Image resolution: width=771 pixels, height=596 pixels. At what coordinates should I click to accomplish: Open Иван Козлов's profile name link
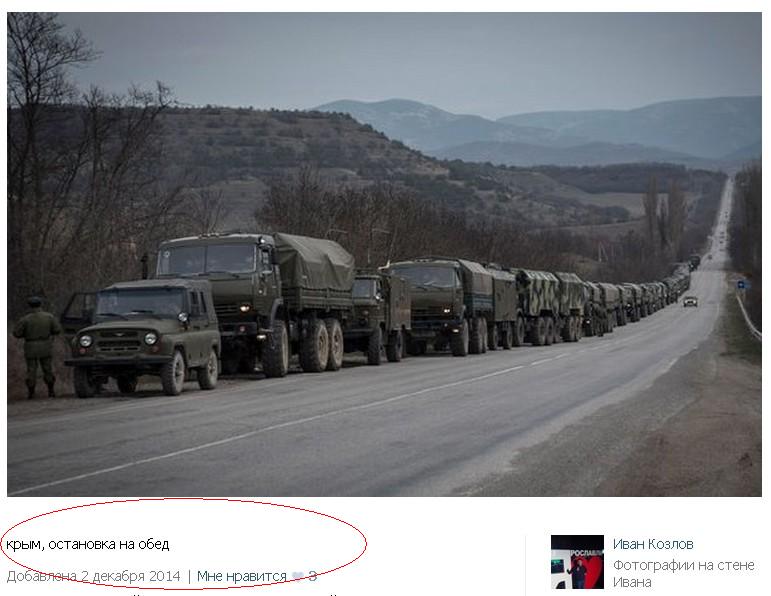coord(653,544)
